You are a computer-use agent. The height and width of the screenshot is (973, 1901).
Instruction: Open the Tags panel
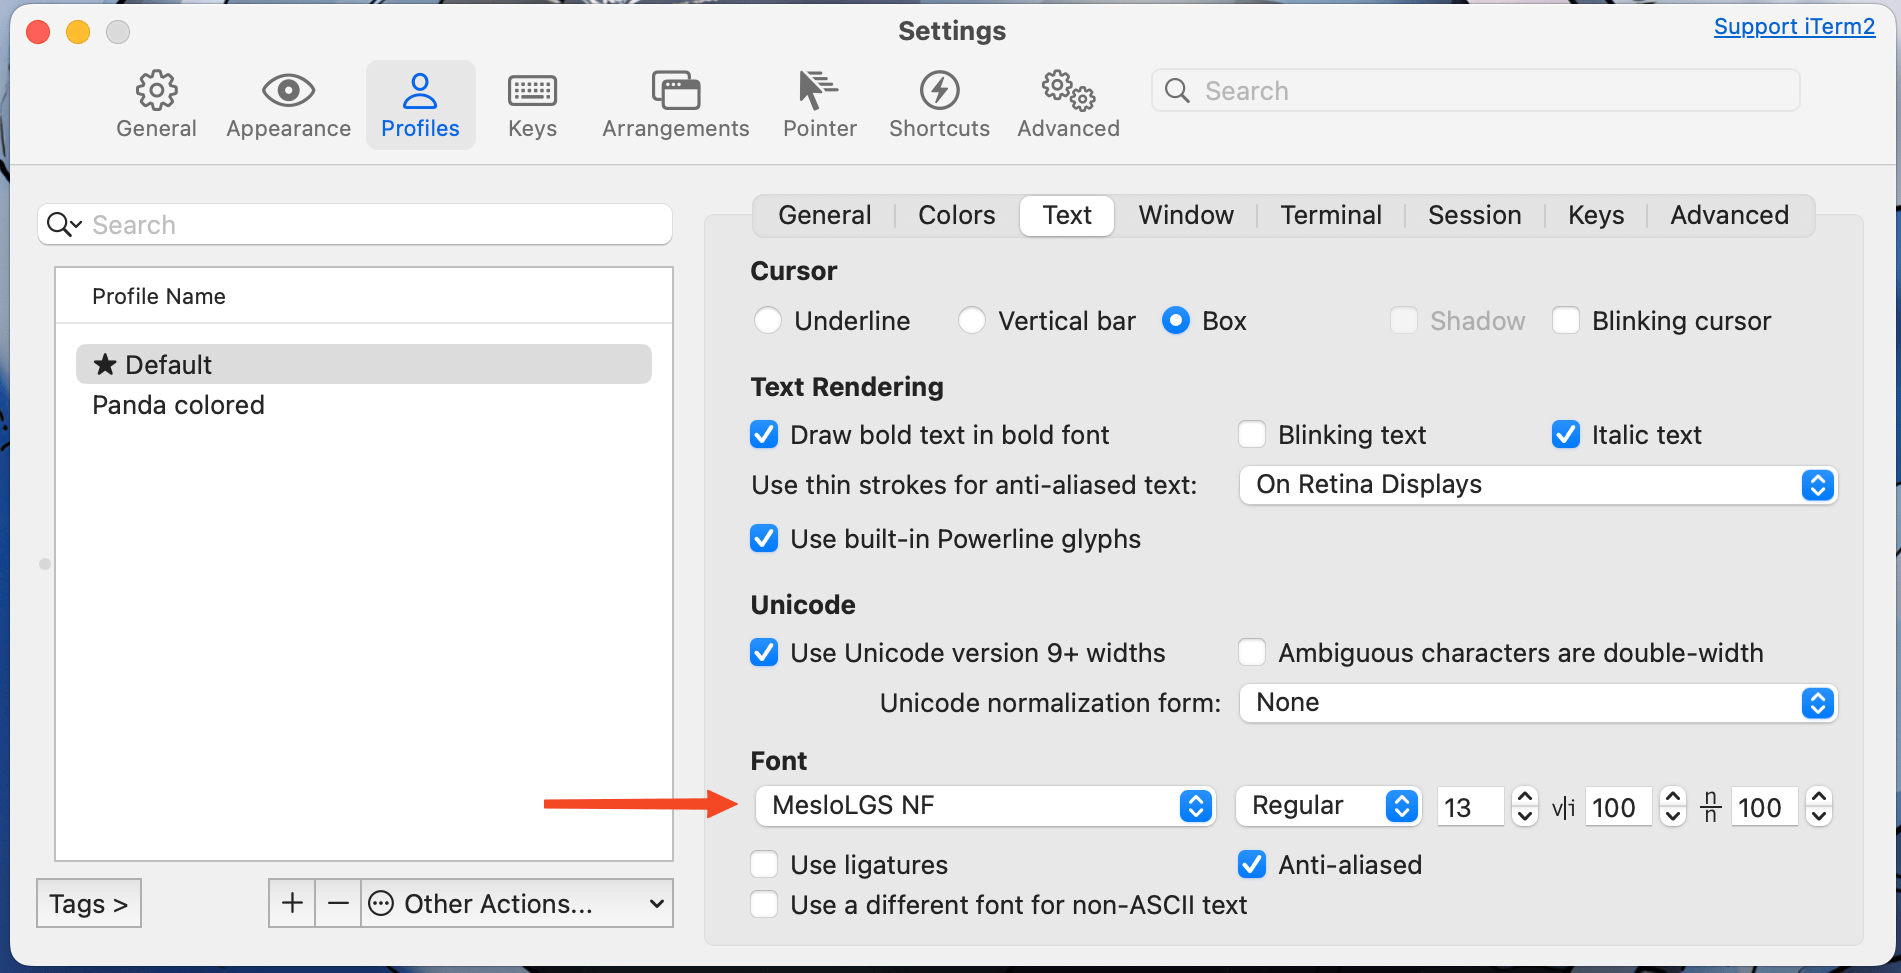(88, 903)
